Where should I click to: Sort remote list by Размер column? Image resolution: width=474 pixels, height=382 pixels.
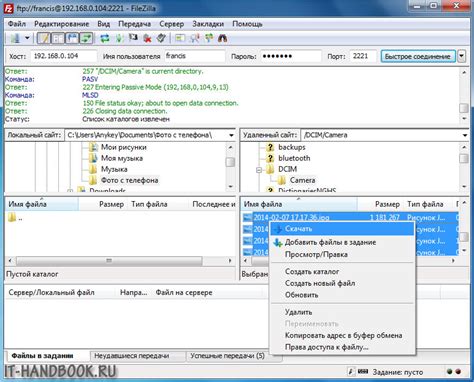[x=380, y=204]
